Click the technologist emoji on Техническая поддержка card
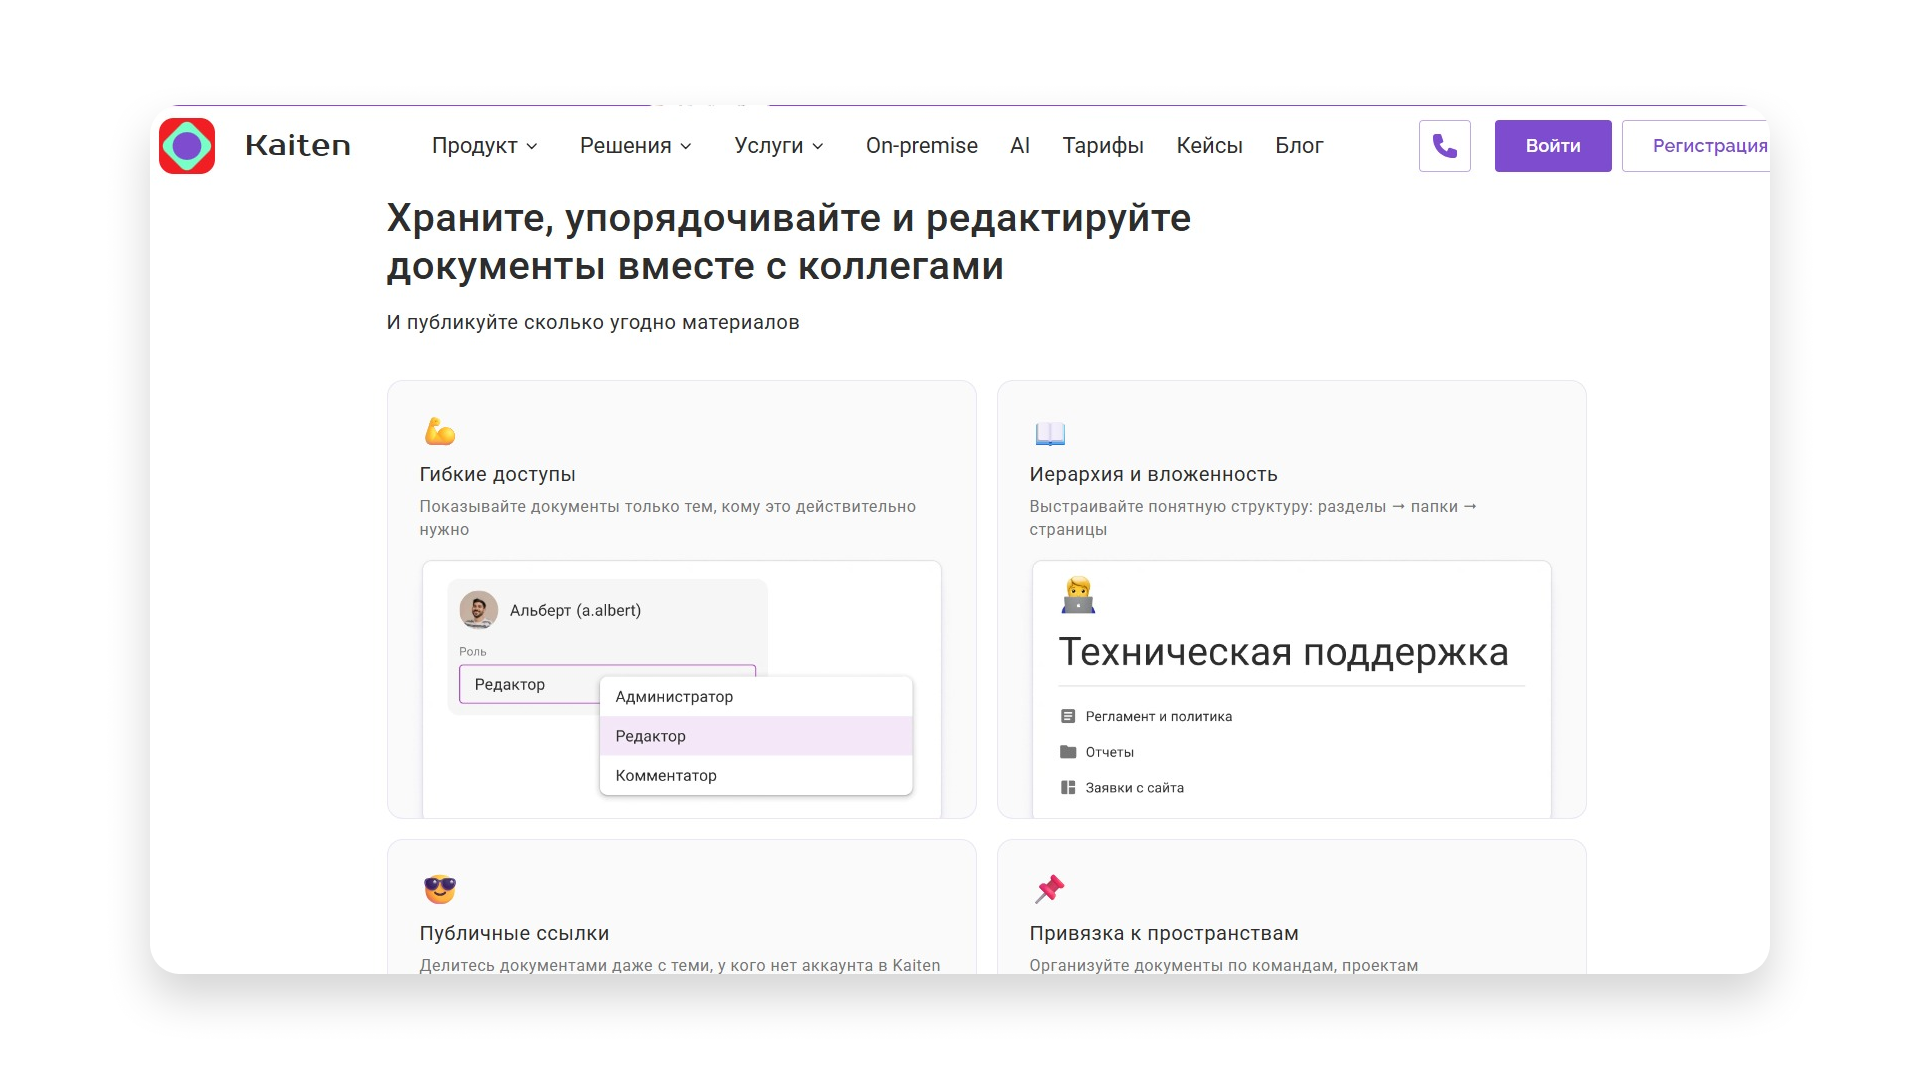 [x=1078, y=594]
